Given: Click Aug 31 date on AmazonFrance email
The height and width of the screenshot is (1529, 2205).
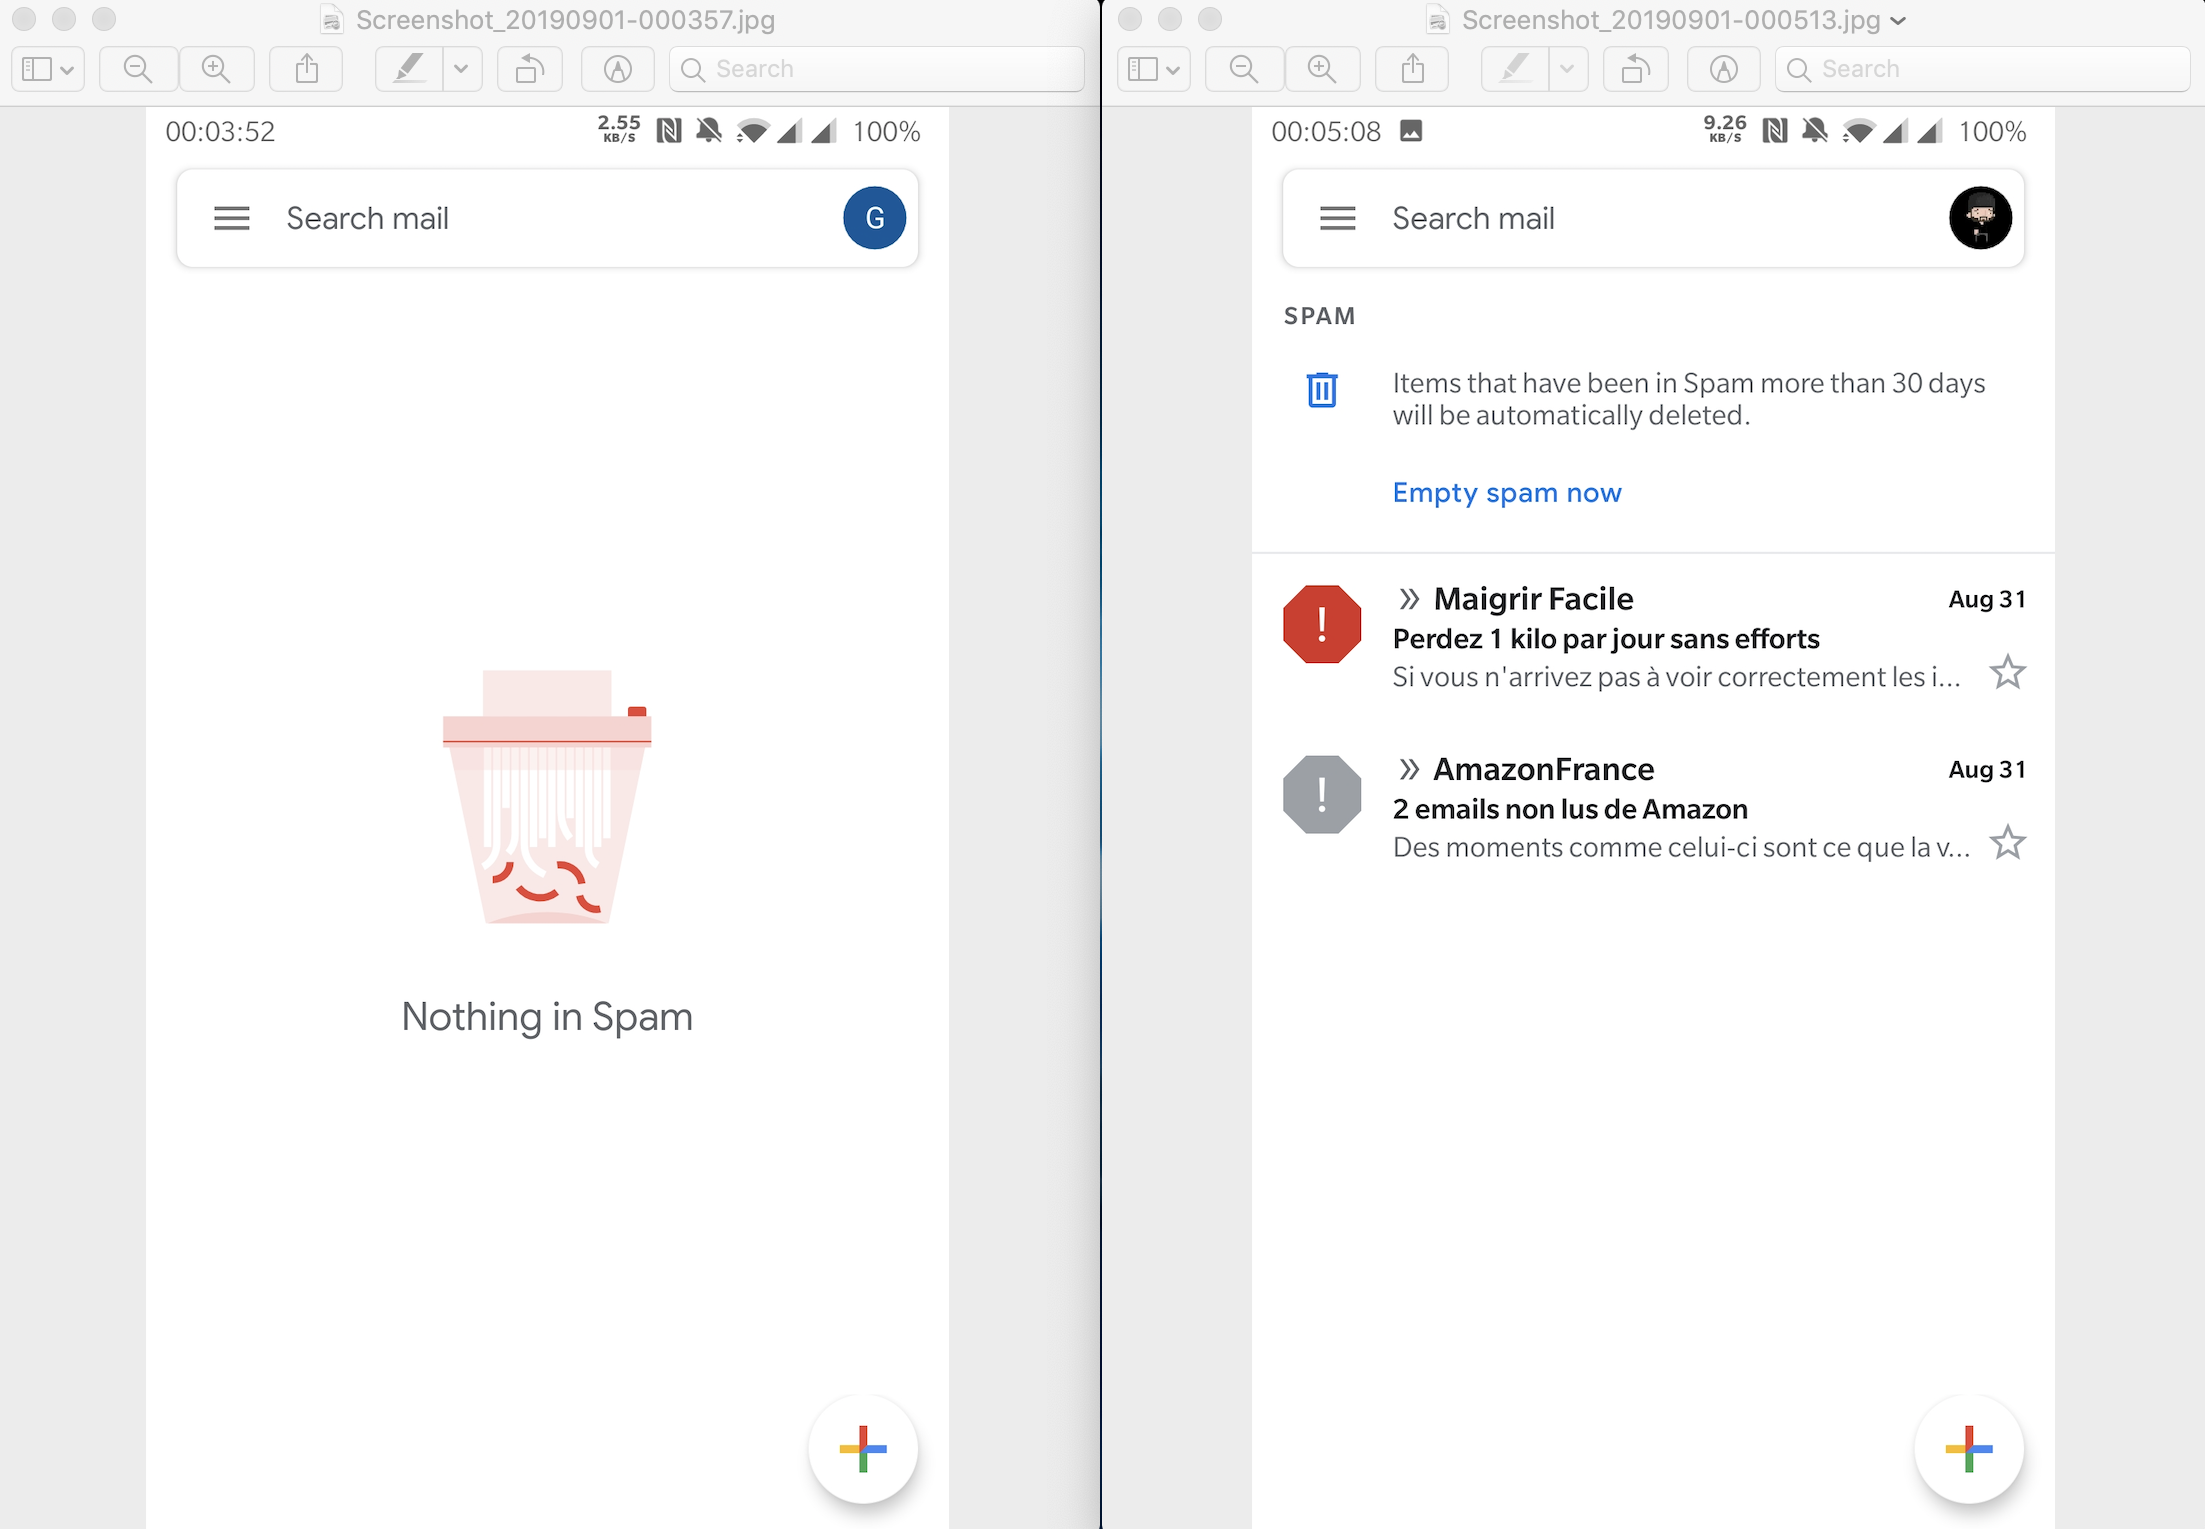Looking at the screenshot, I should 1987,769.
